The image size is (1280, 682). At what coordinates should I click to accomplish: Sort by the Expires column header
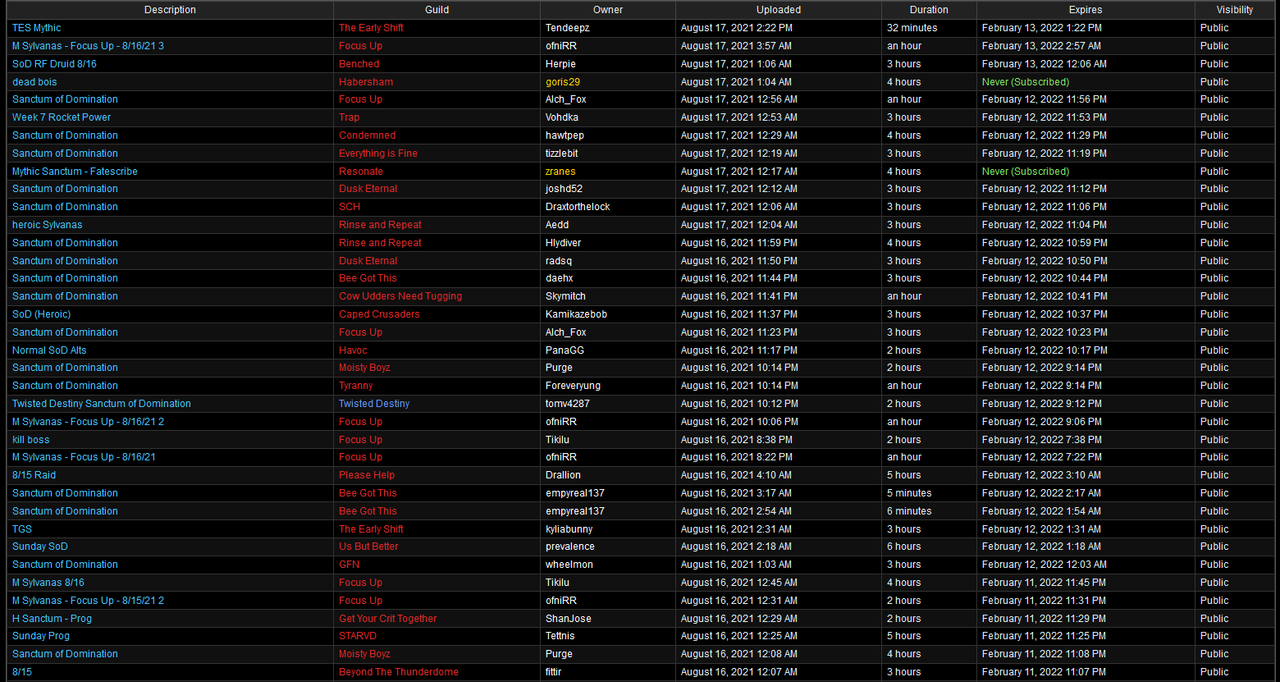pos(1085,10)
